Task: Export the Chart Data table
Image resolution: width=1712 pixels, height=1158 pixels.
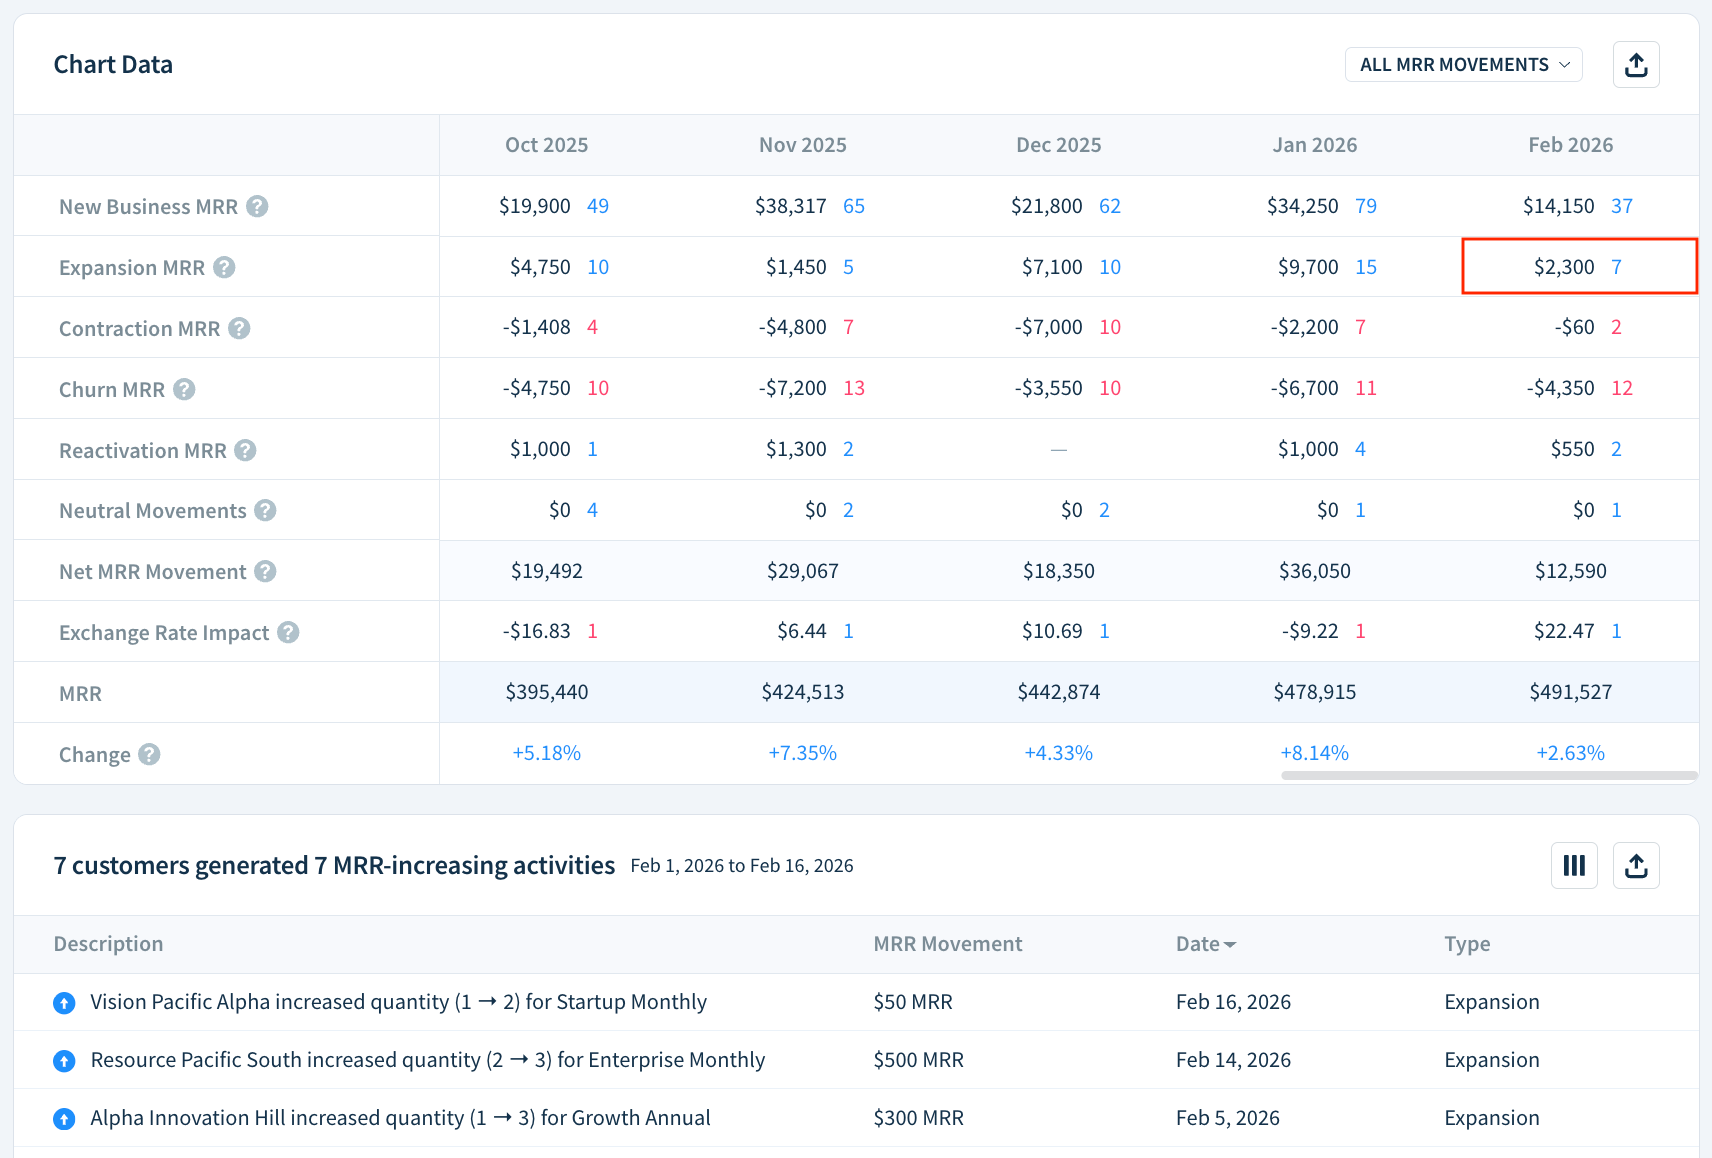Action: click(1636, 64)
